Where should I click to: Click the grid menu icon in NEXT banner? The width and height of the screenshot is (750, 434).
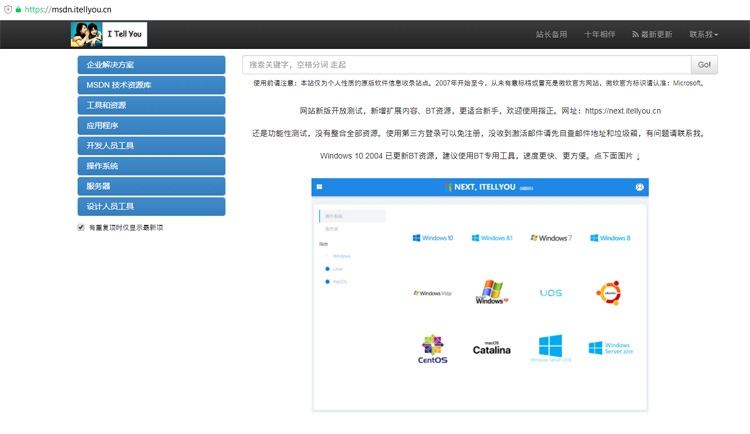[x=319, y=187]
